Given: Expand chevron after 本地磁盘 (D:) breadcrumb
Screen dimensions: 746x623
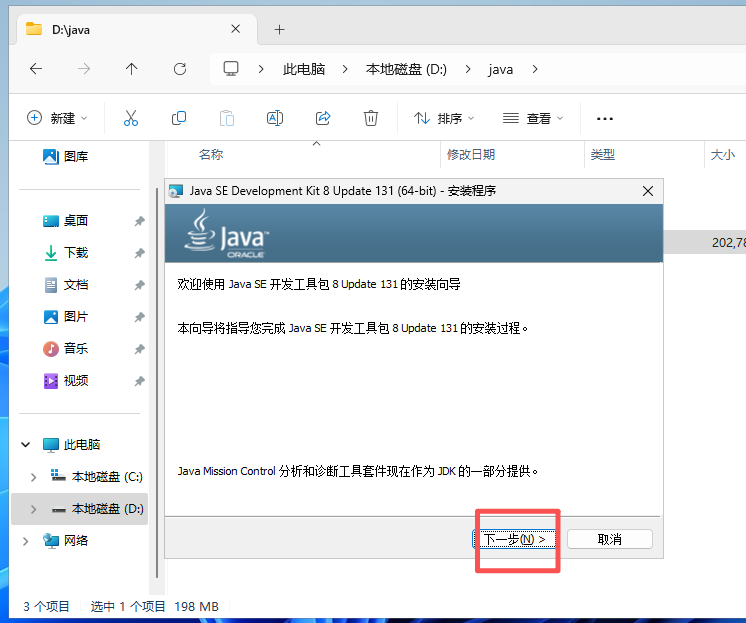Looking at the screenshot, I should coord(468,69).
